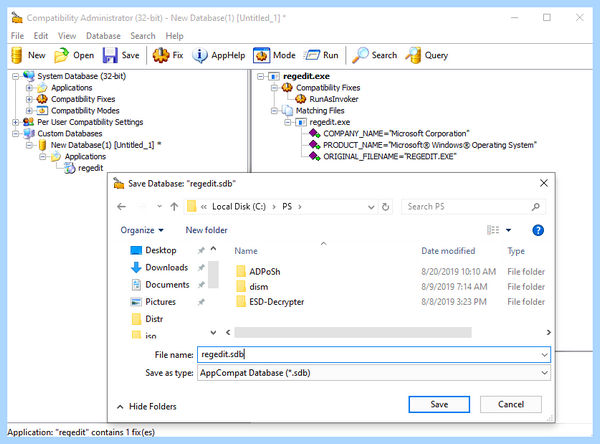
Task: Click the ORIGINAL_FILENAME attribute diamond icon
Action: pos(315,157)
